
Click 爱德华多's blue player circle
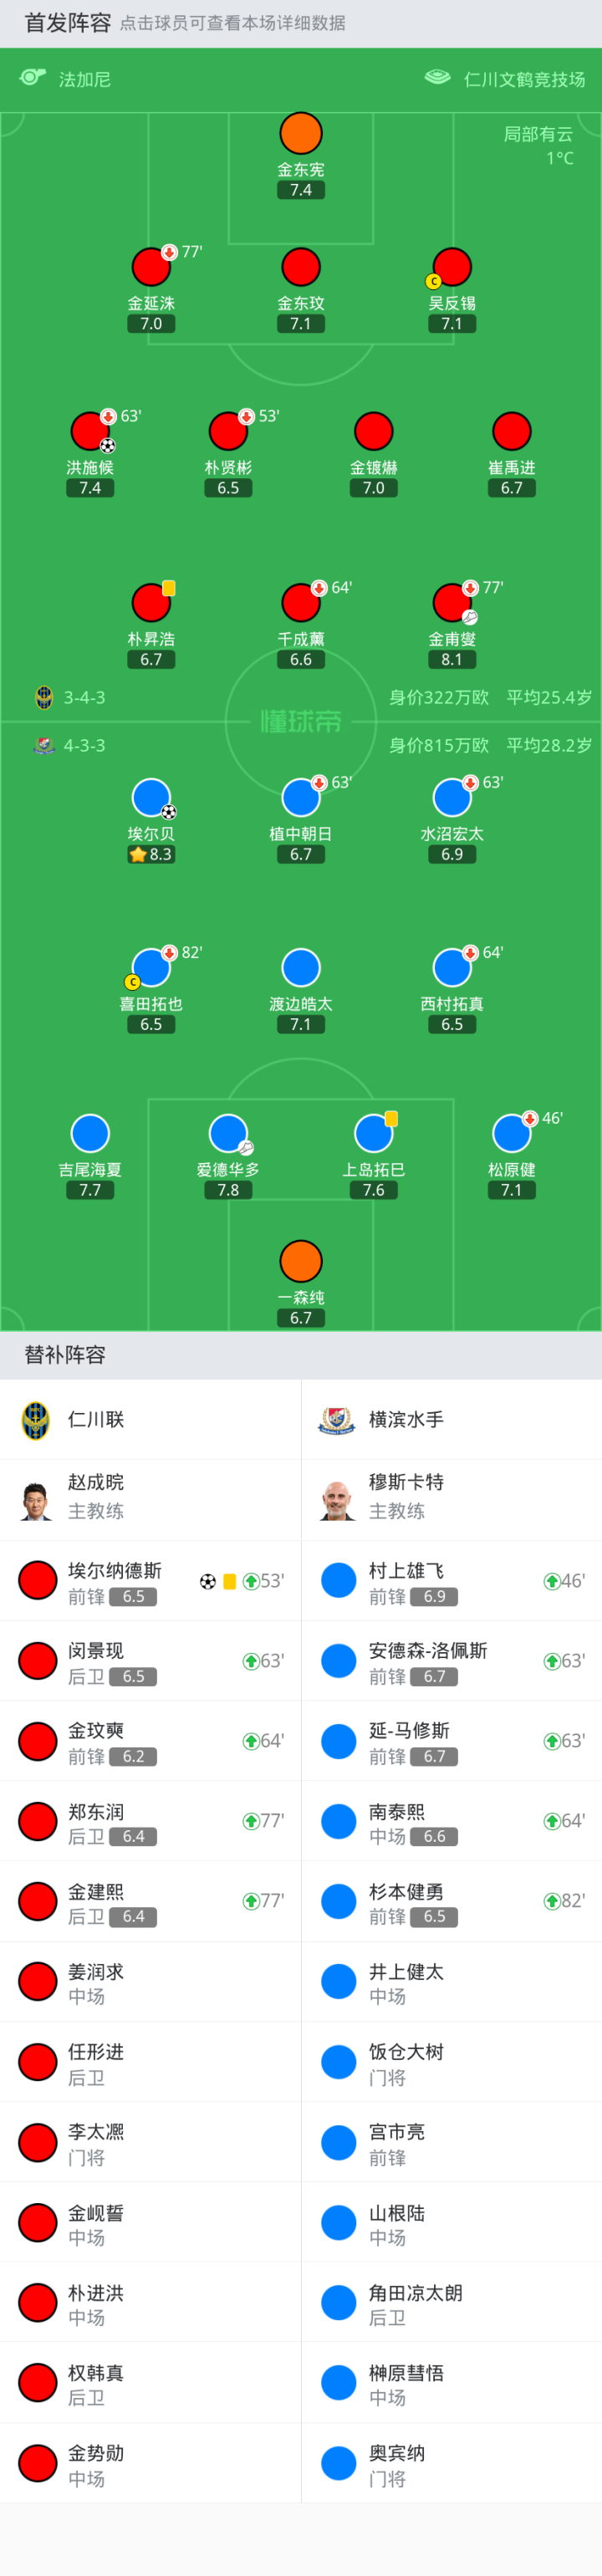pyautogui.click(x=228, y=1134)
